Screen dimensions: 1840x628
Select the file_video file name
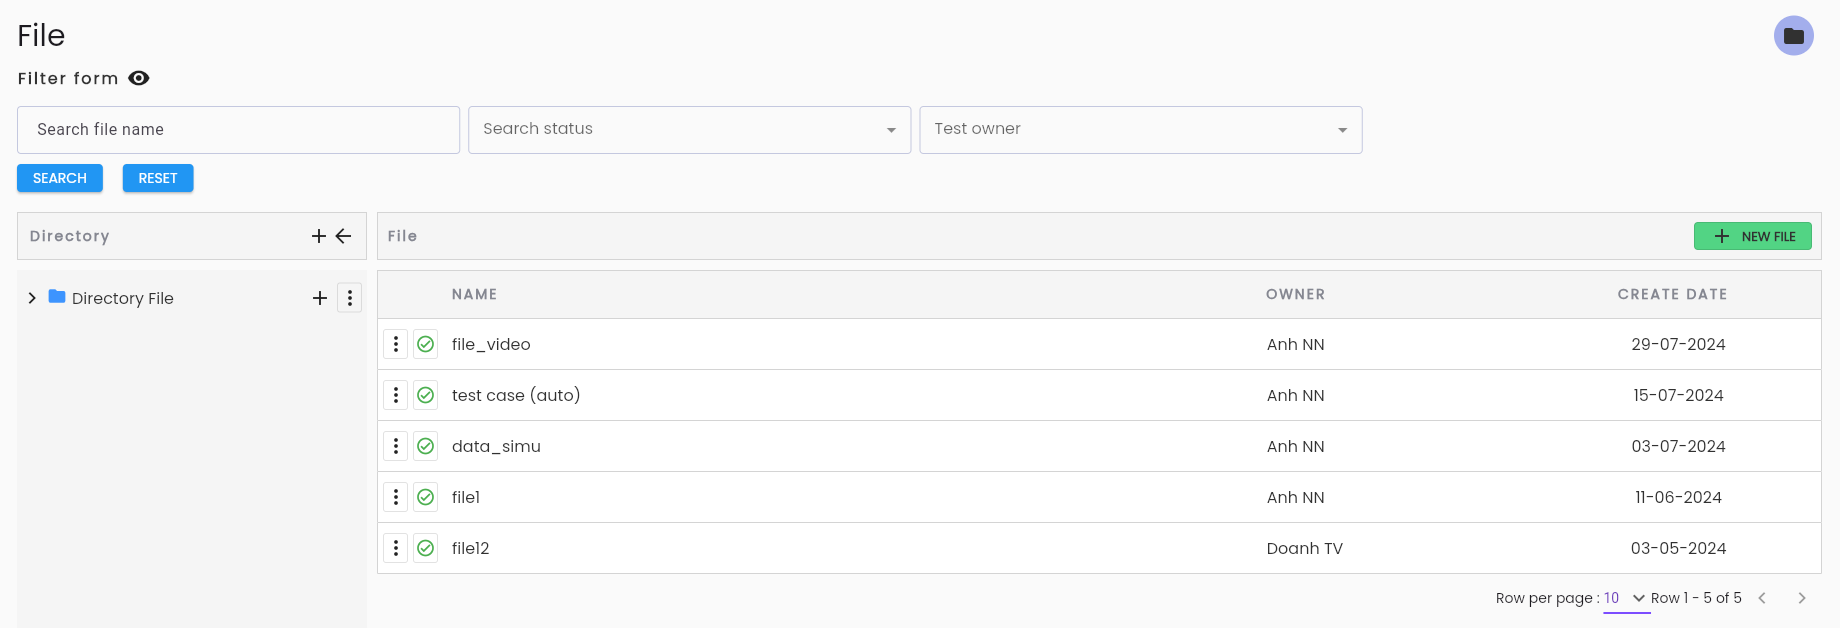coord(491,344)
